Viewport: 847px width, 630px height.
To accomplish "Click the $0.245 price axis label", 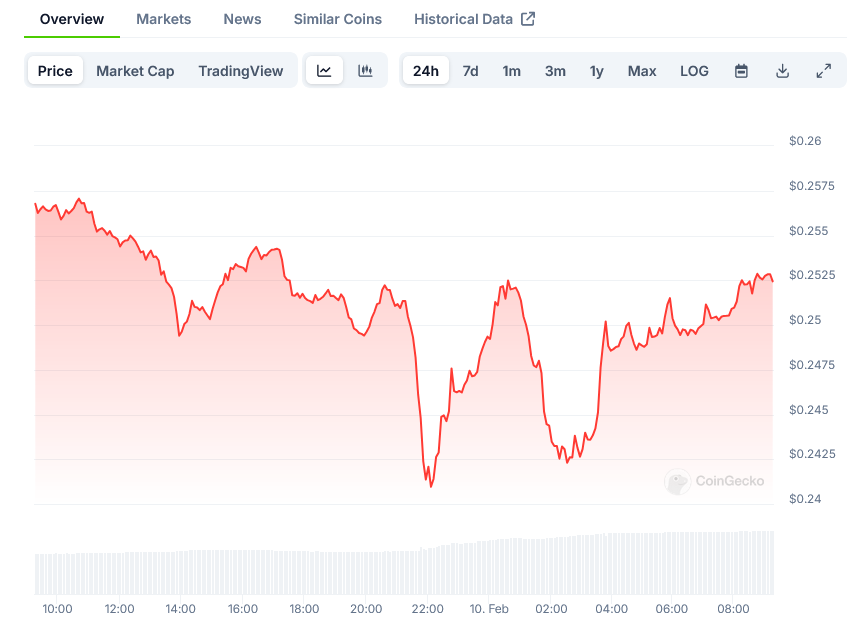I will coord(808,410).
